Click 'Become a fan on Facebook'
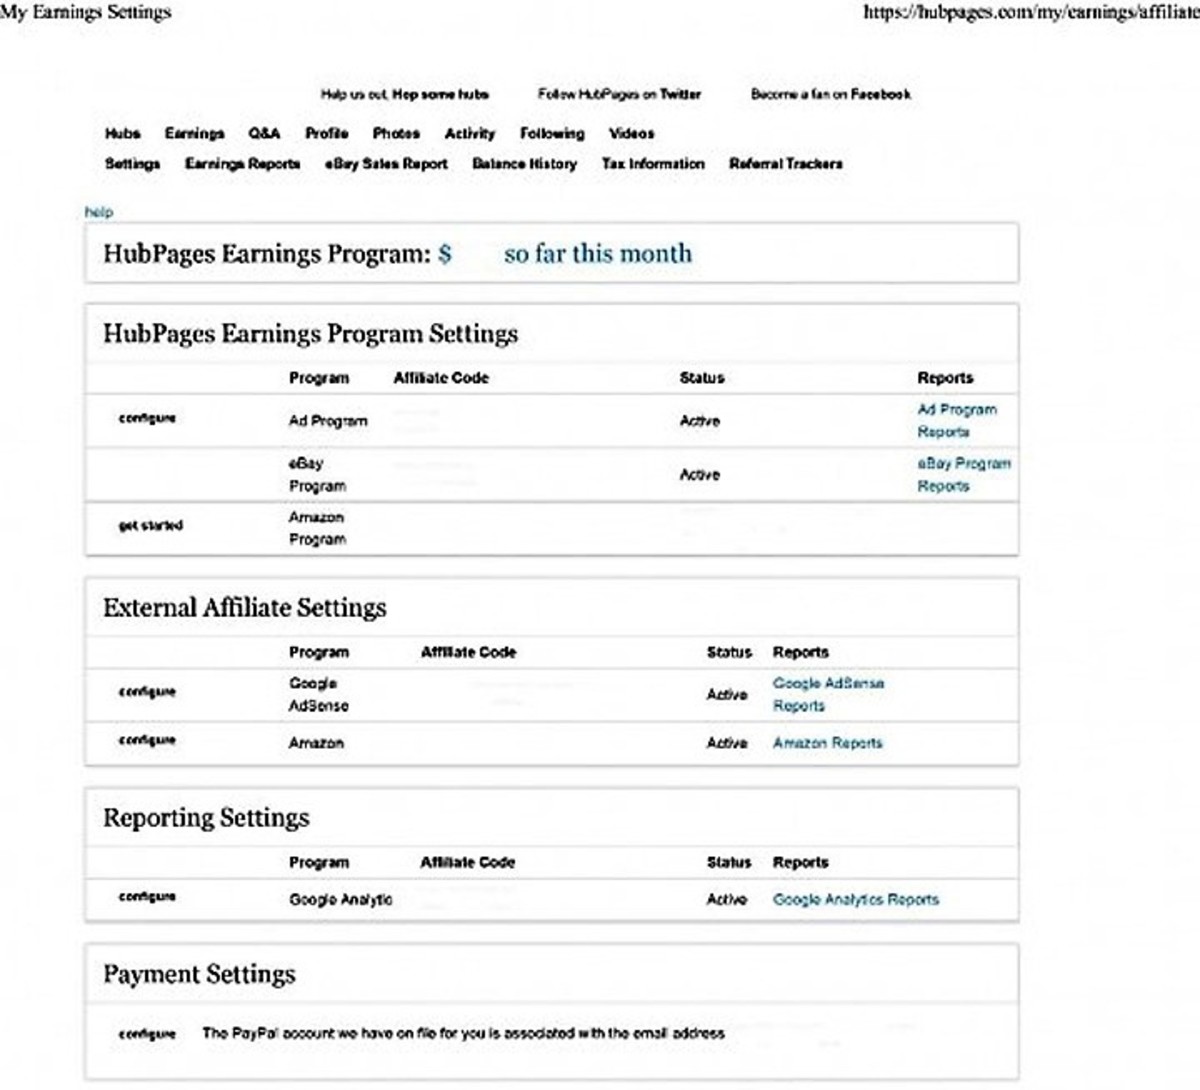Image resolution: width=1200 pixels, height=1090 pixels. coord(831,94)
